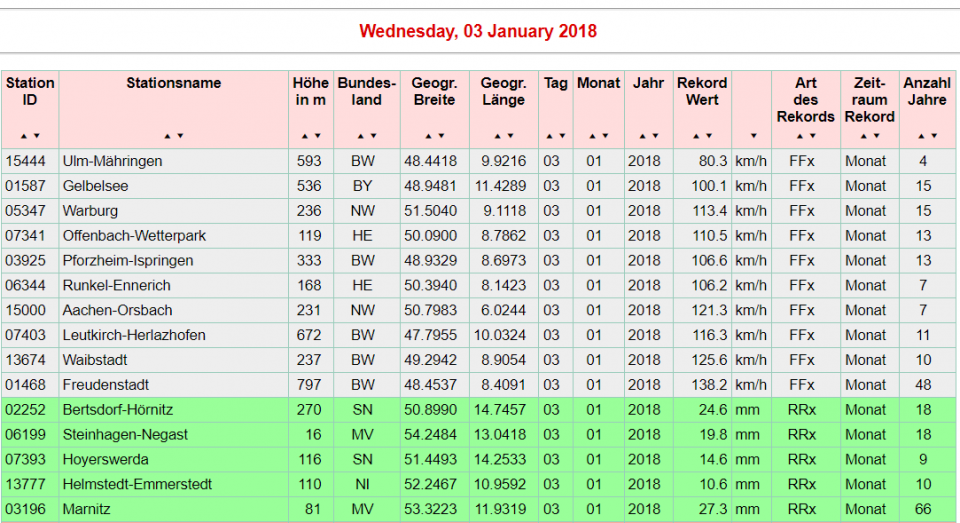The width and height of the screenshot is (960, 523).
Task: Select the Ulm-Mähringen station row
Action: (112, 161)
